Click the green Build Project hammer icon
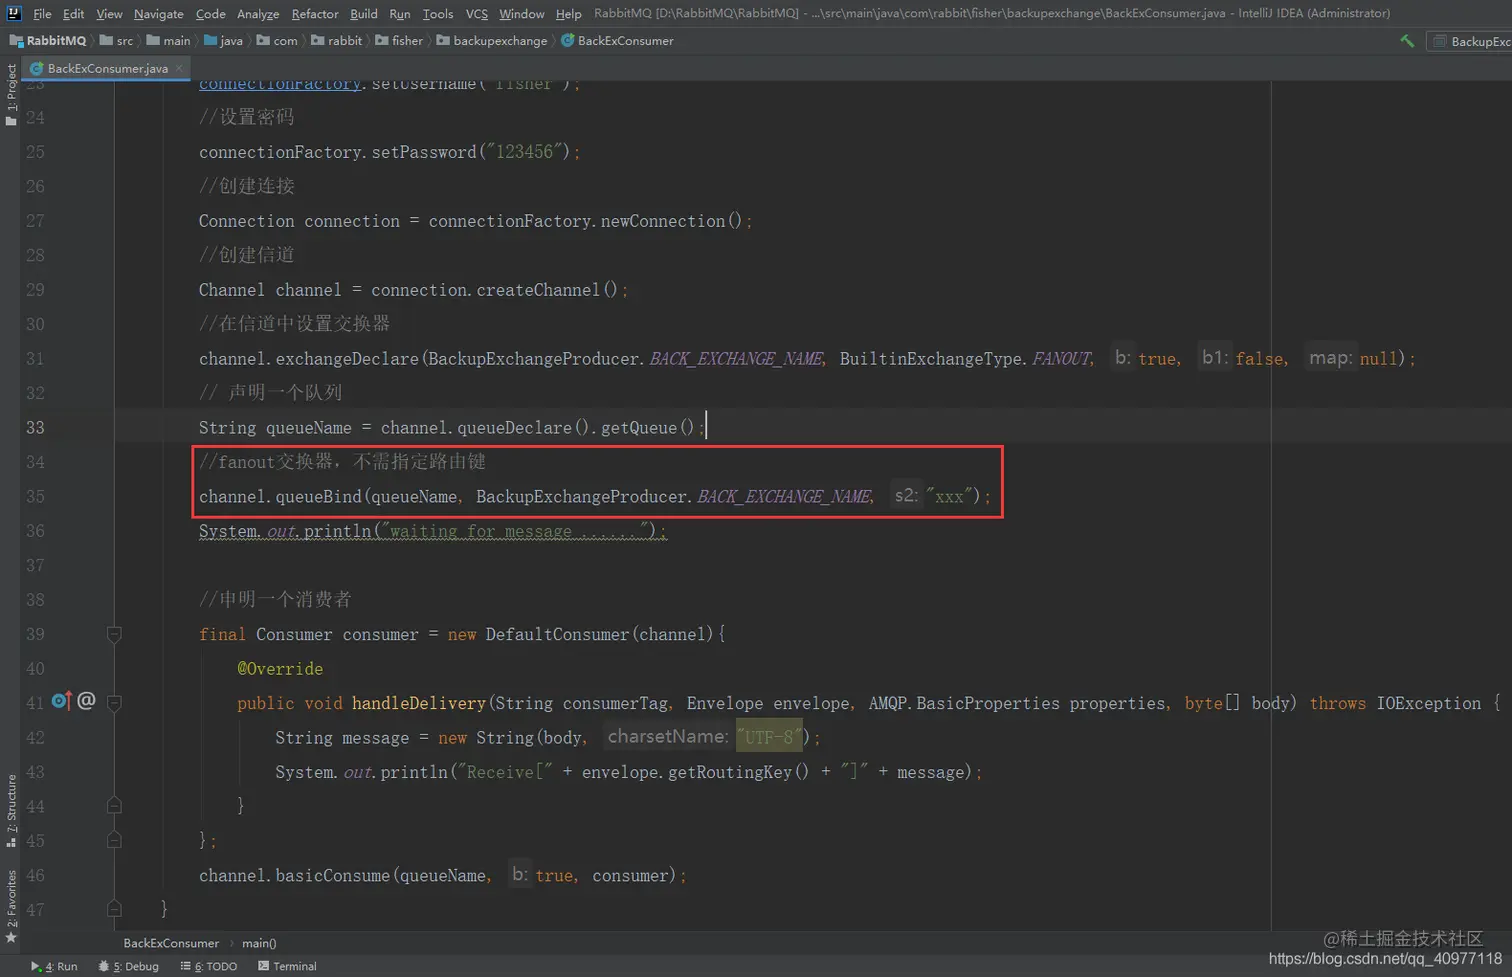 (1407, 41)
